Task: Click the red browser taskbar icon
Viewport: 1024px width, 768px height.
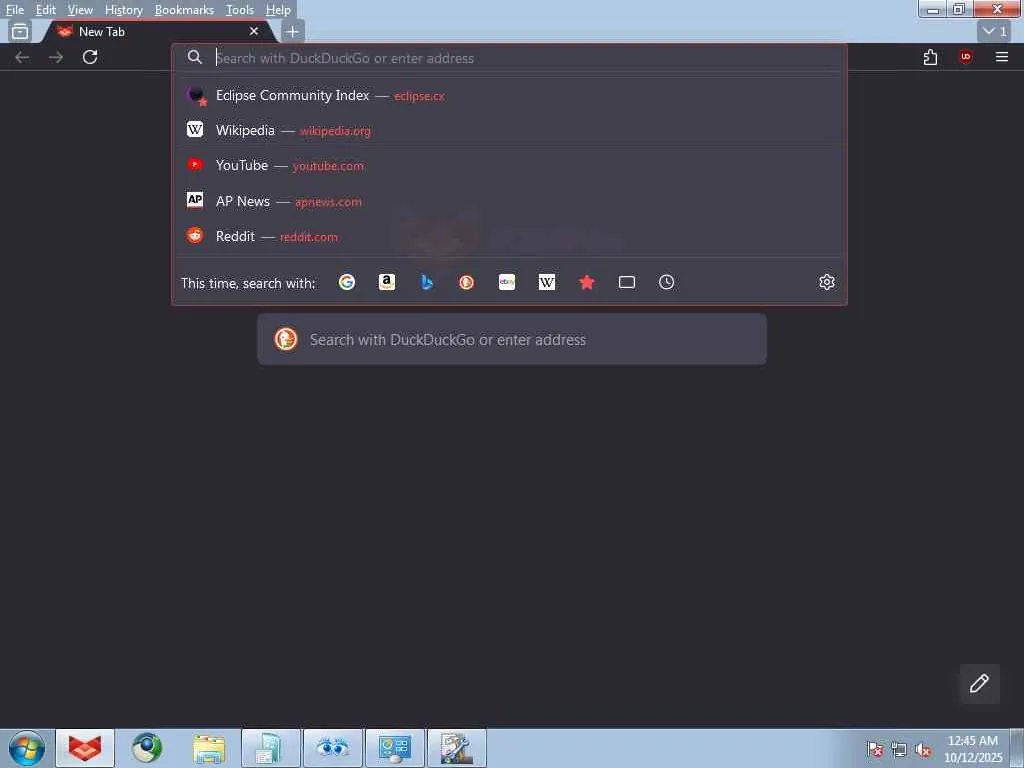Action: [86, 748]
